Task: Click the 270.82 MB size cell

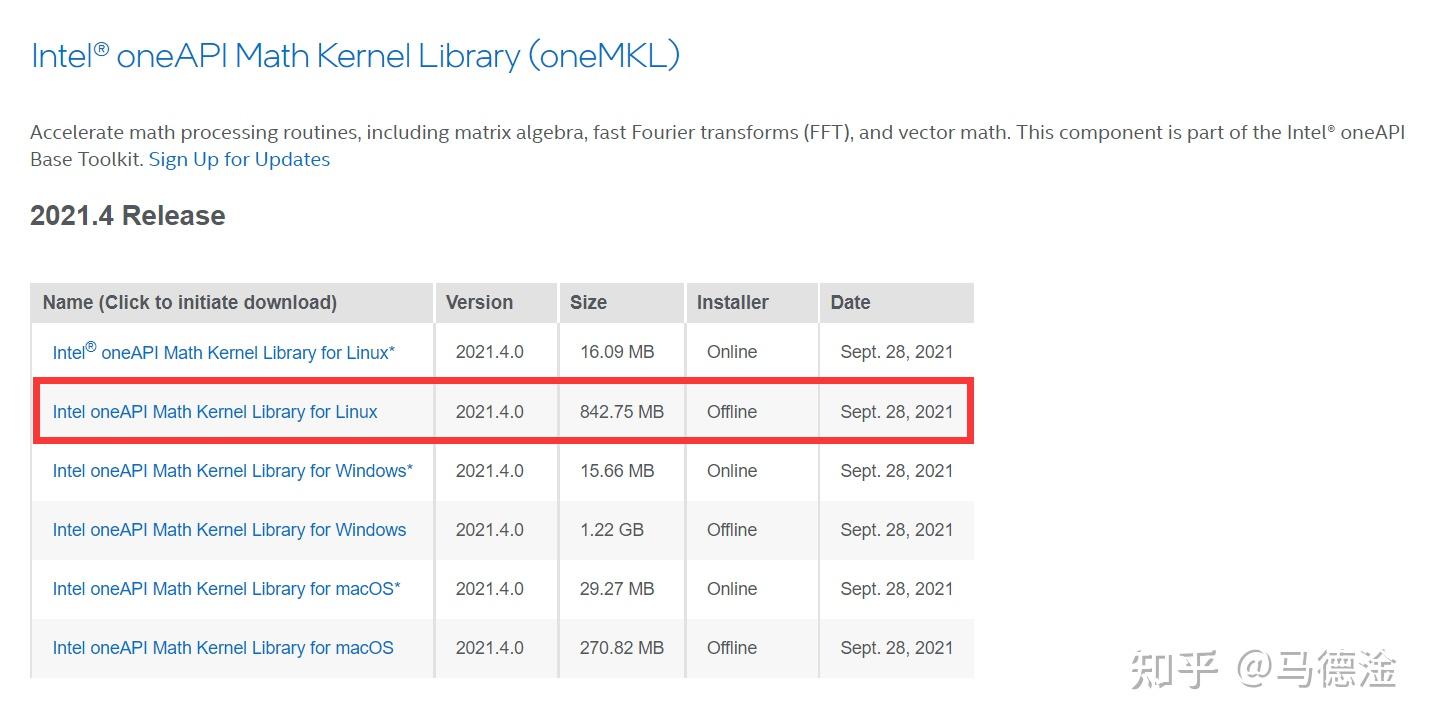Action: pos(621,648)
